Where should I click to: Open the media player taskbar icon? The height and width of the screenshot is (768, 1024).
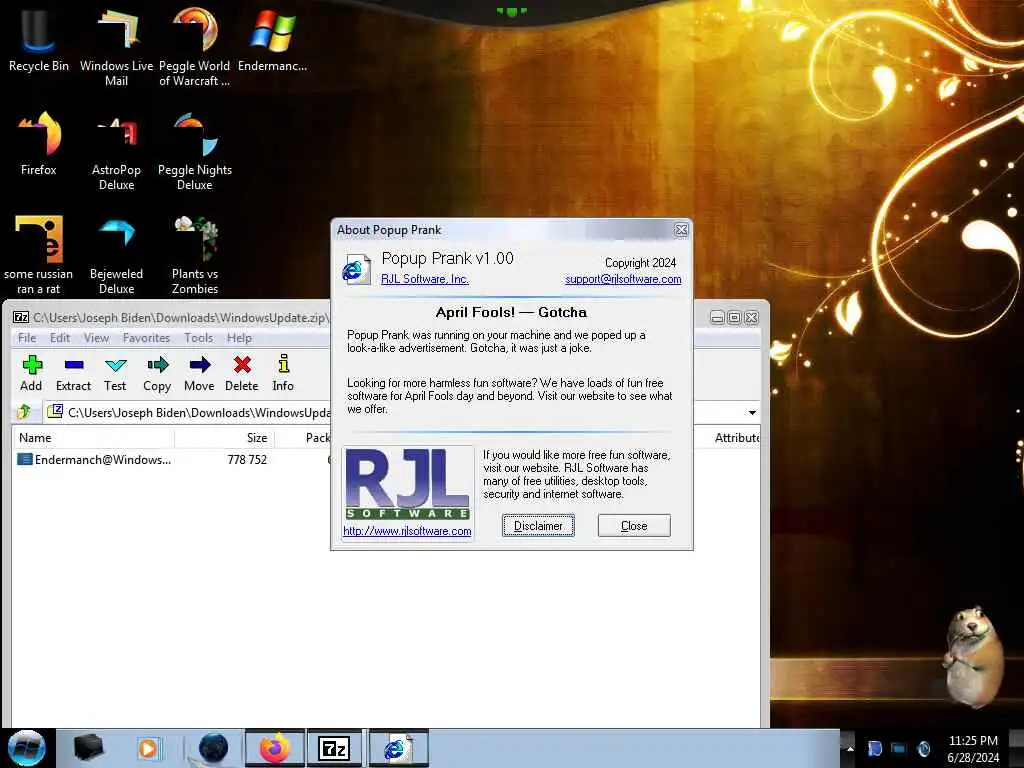click(148, 748)
